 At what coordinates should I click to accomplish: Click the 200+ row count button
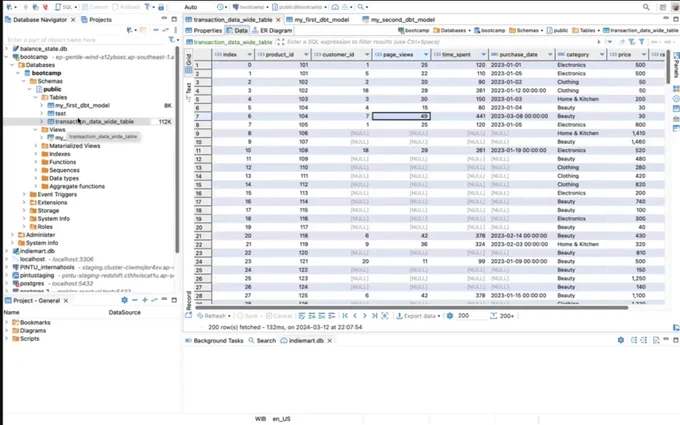(x=502, y=316)
